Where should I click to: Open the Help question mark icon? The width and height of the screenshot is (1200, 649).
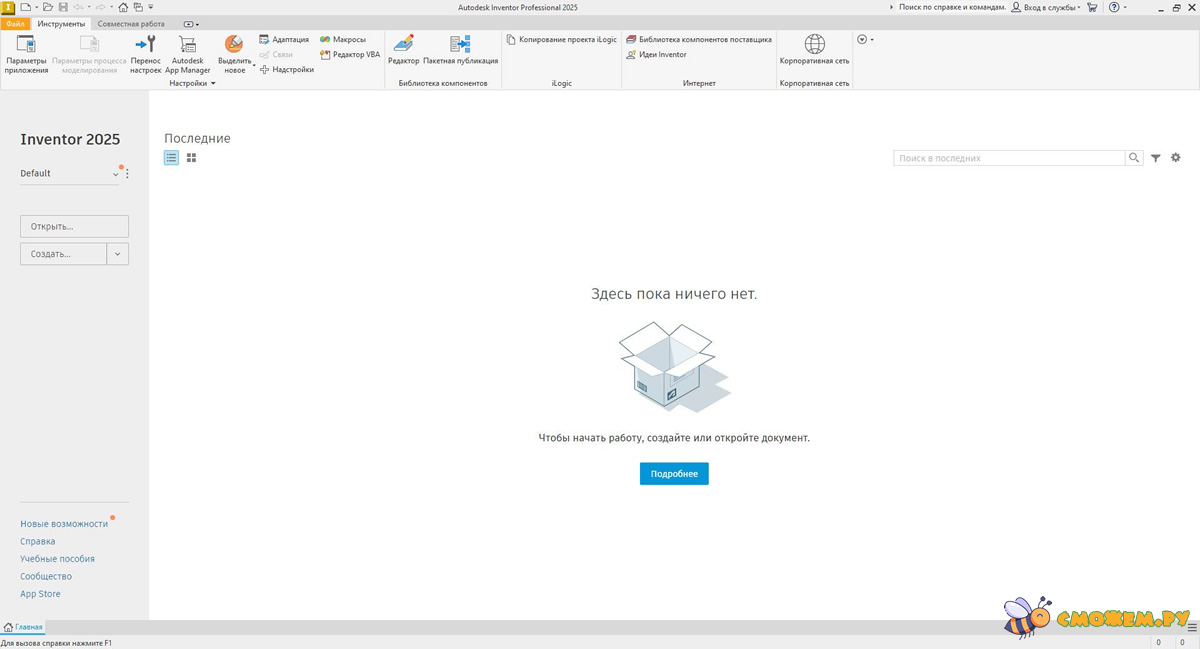tap(1114, 7)
